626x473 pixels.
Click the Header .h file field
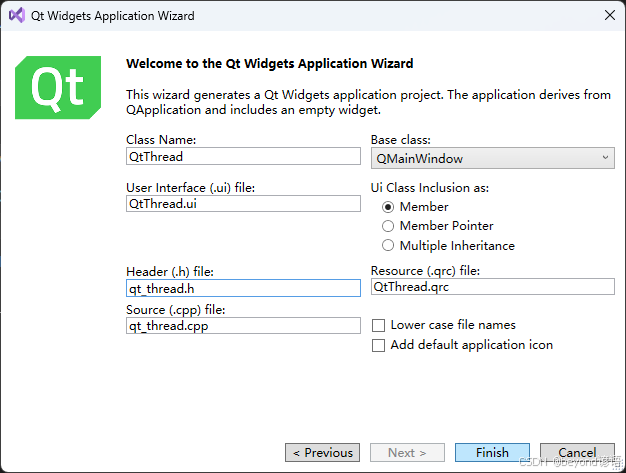click(x=244, y=288)
